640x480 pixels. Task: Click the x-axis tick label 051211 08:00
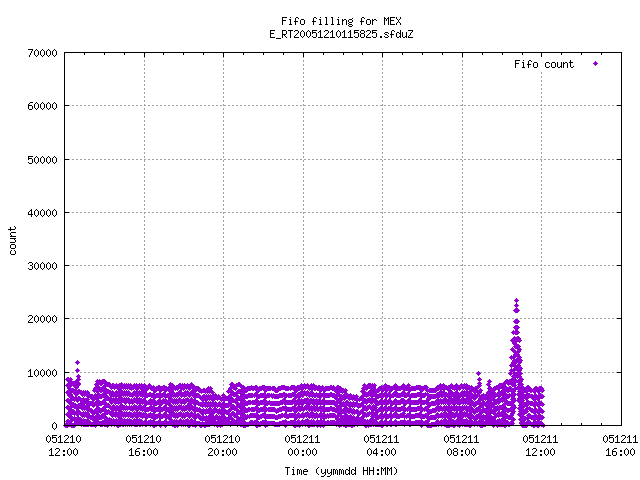[462, 446]
